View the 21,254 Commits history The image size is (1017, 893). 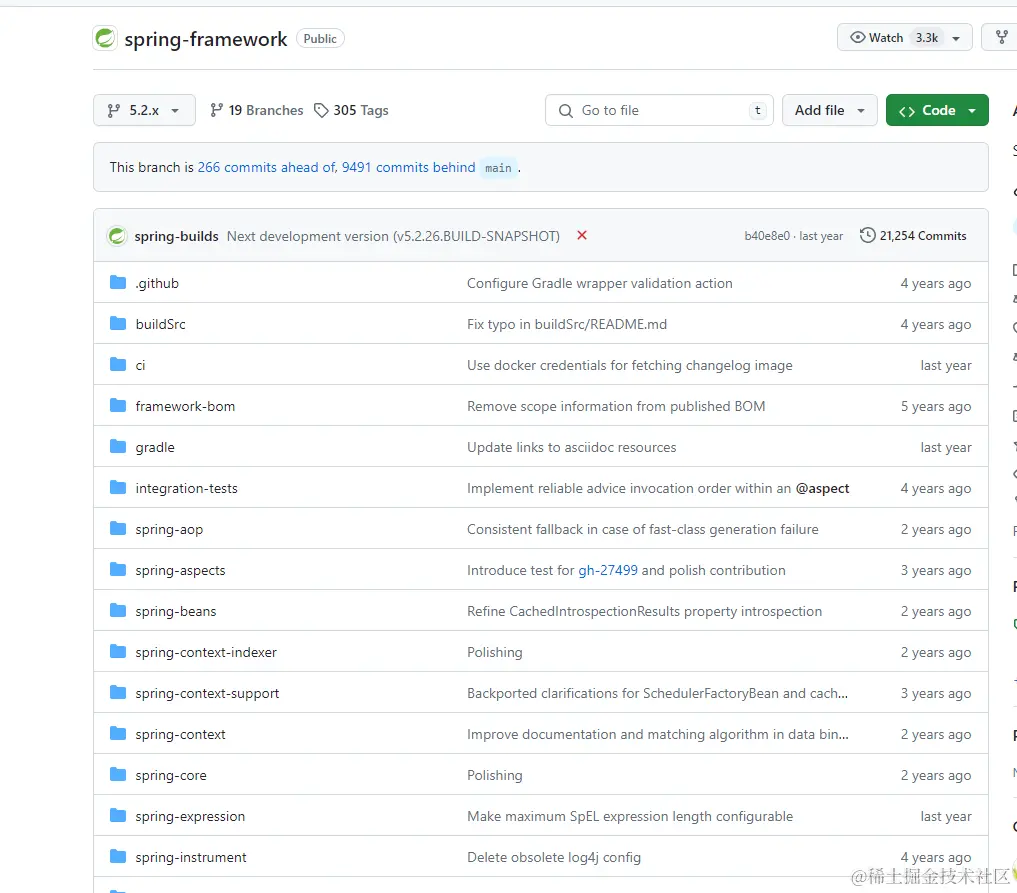(x=913, y=235)
